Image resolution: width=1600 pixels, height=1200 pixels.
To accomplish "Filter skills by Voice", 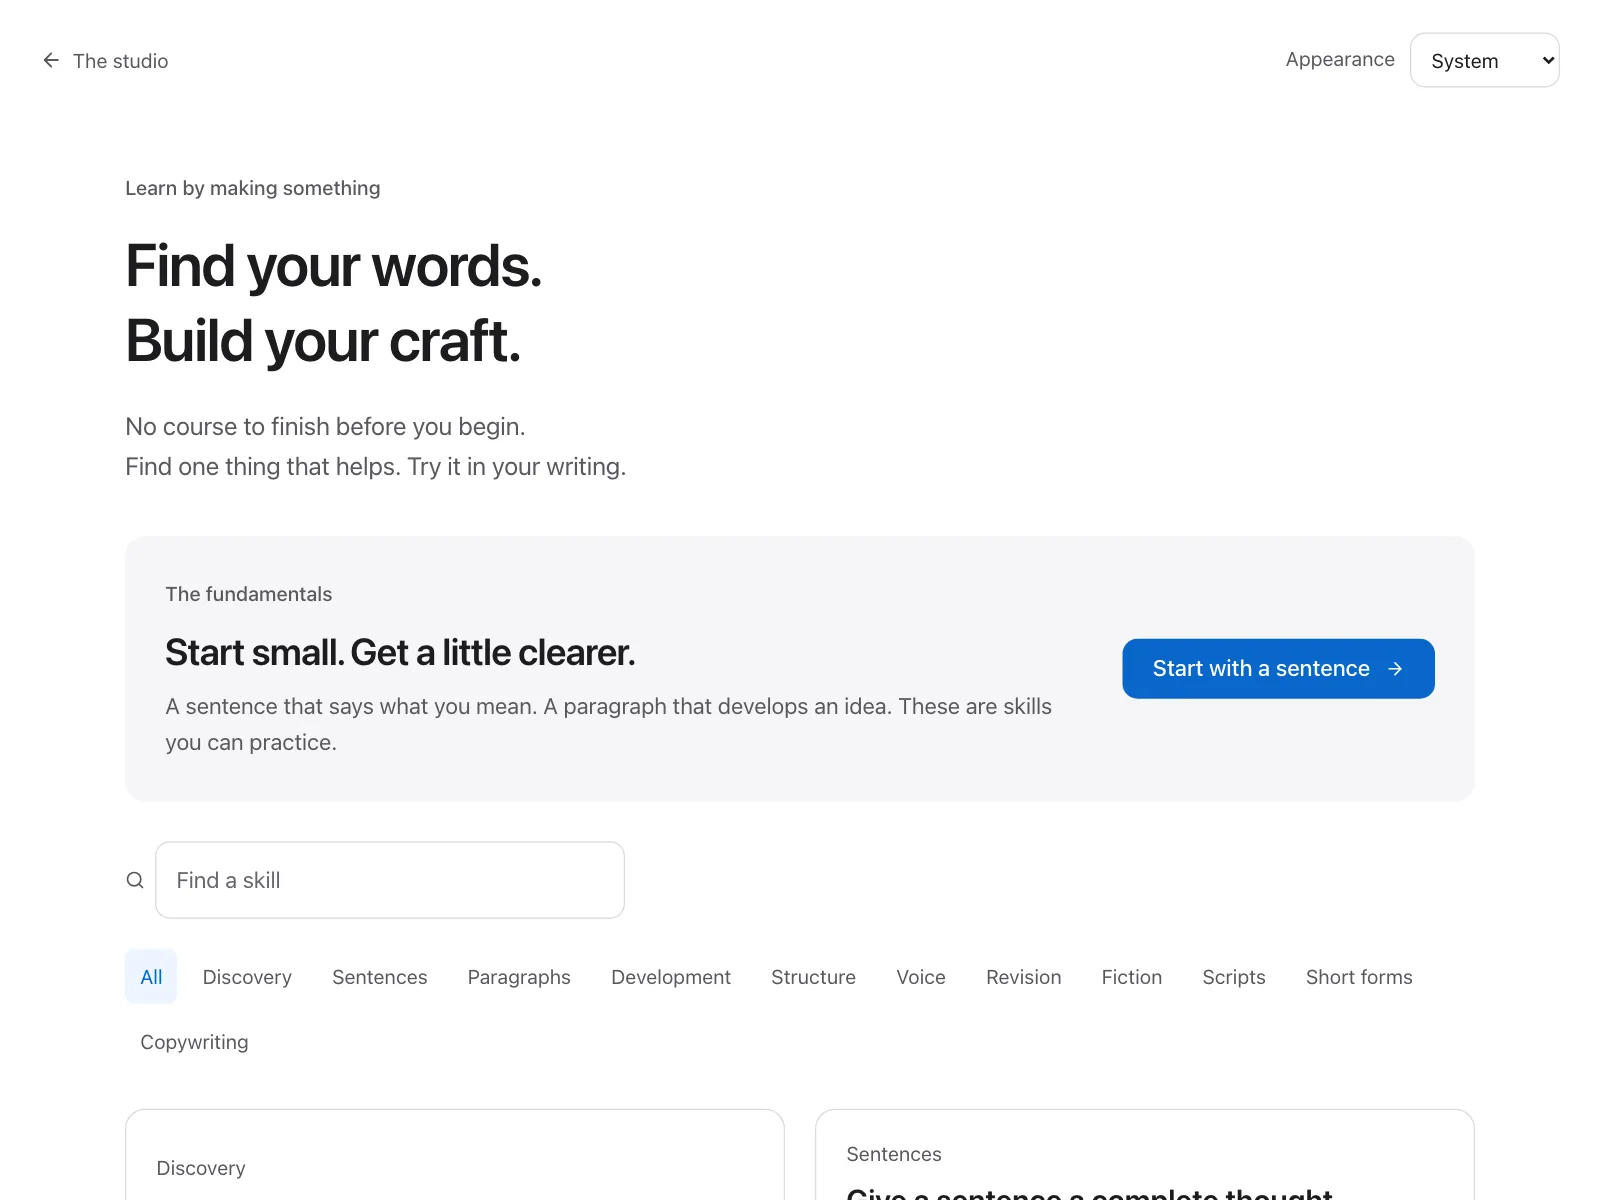I will pyautogui.click(x=921, y=977).
